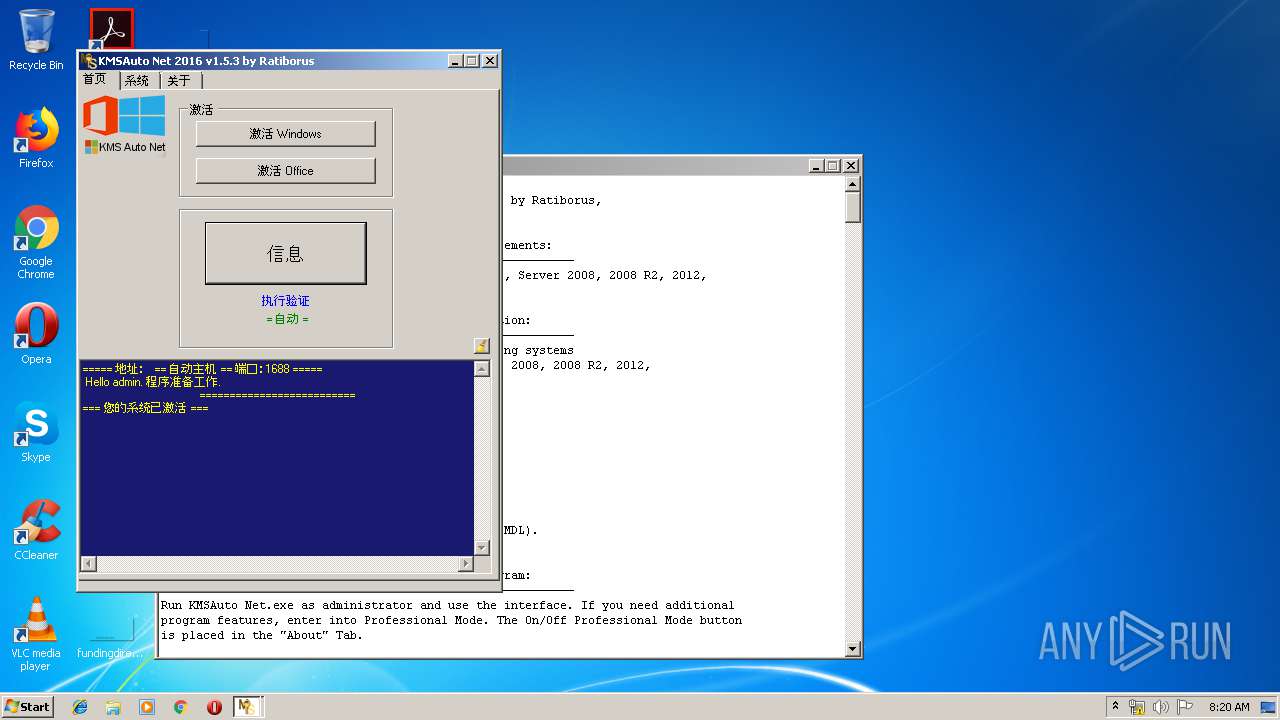Click 'is placed in the "About" Tab.' line
1280x720 pixels.
262,635
